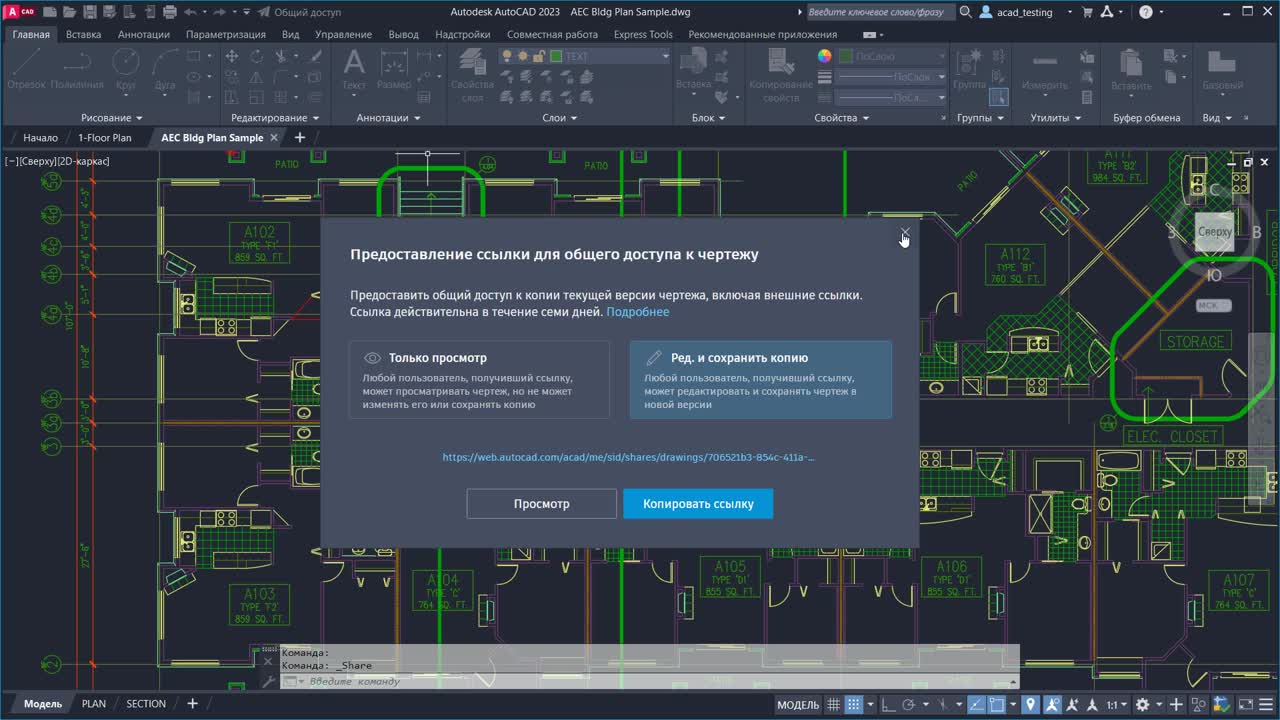1280x720 pixels.
Task: Open the object color wheel swatch
Action: [x=824, y=57]
